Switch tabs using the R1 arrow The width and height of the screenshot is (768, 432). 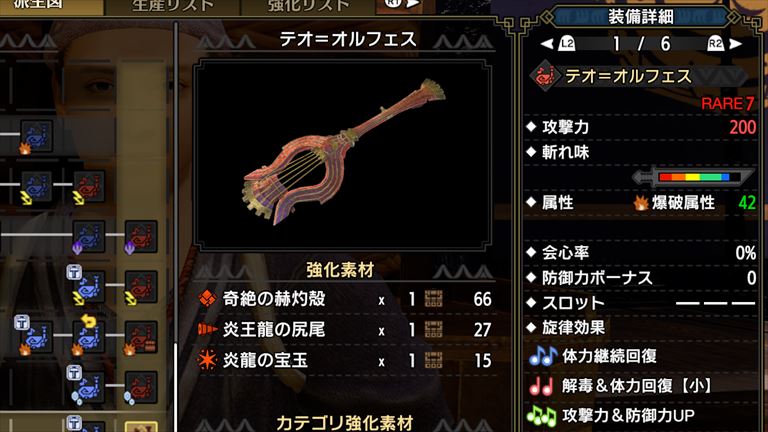(403, 4)
